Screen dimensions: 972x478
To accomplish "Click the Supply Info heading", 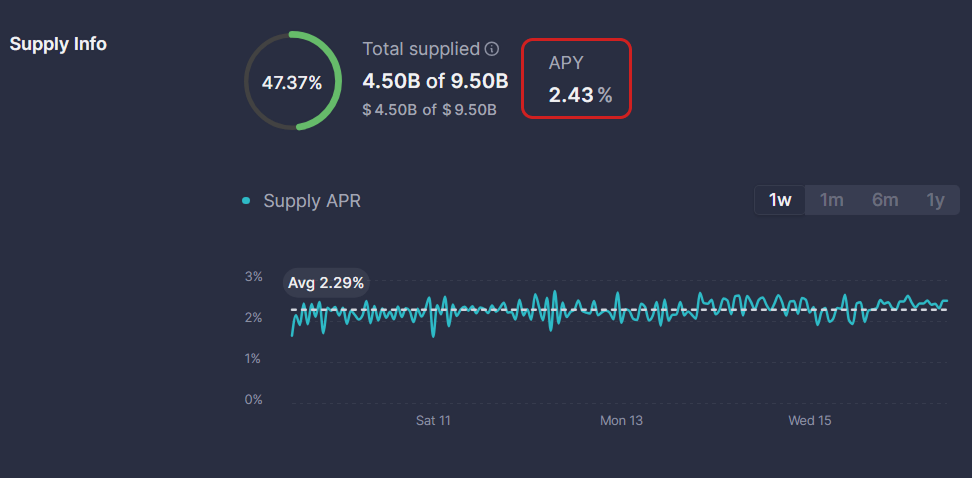I will pos(58,45).
